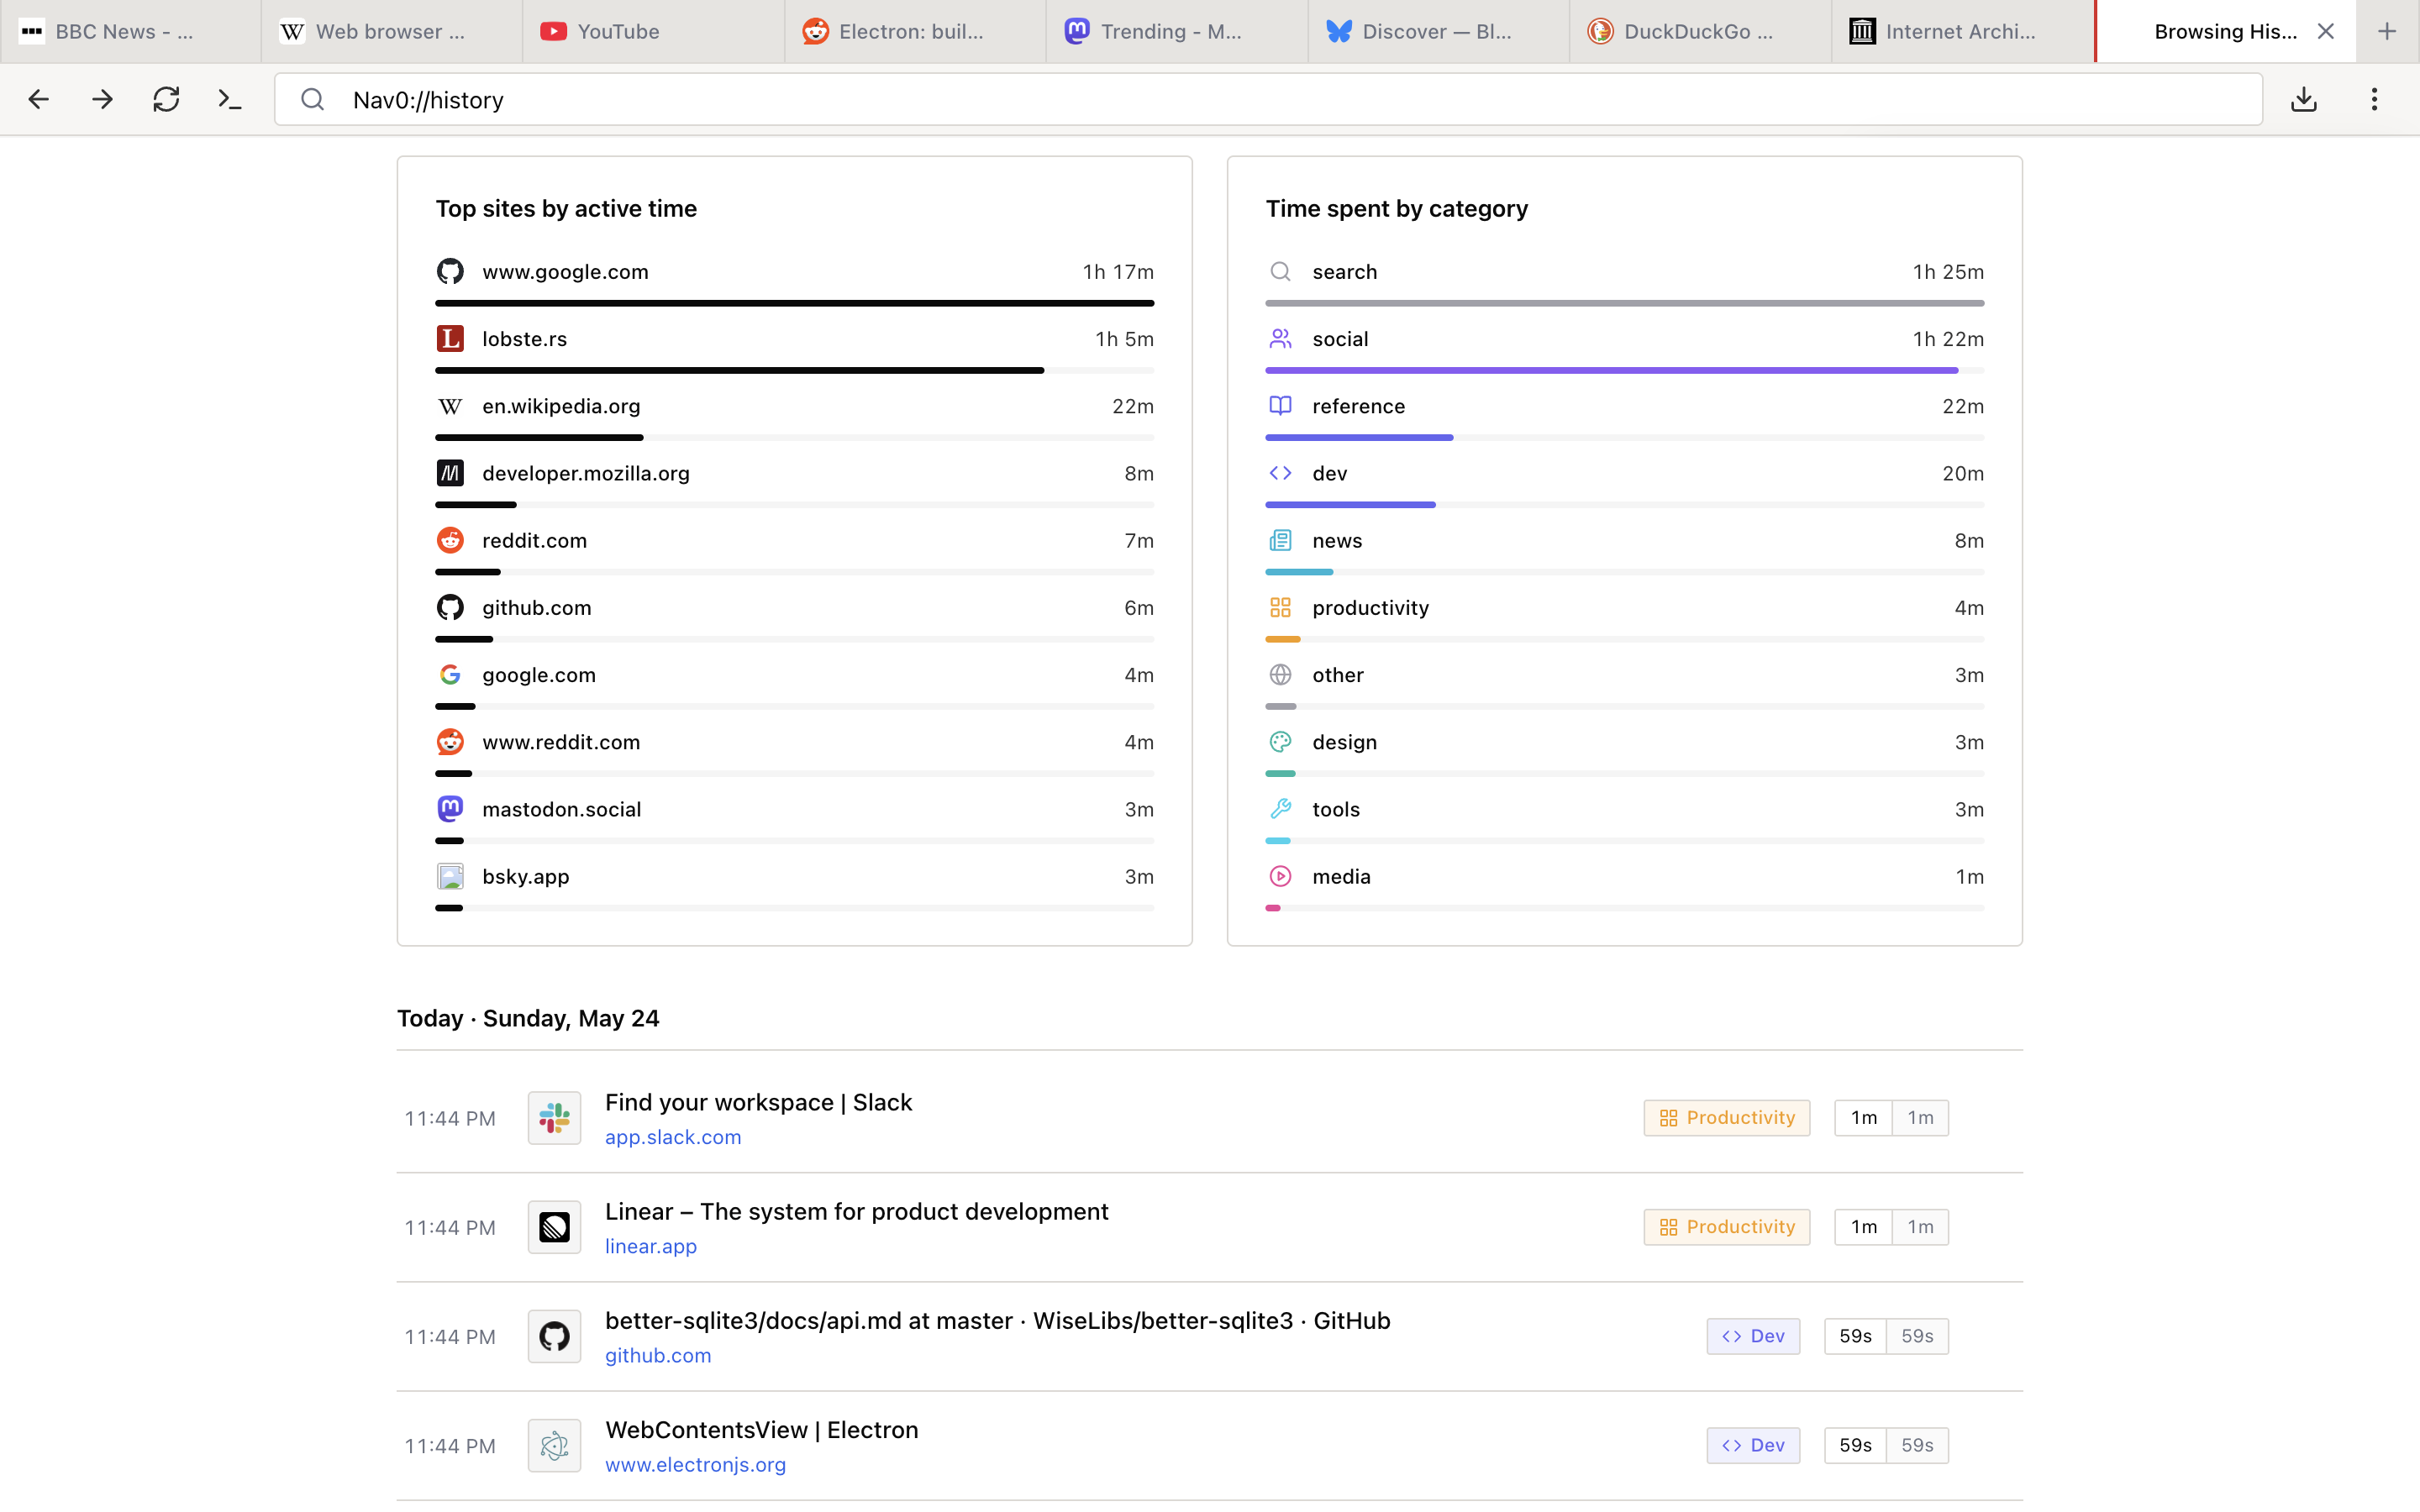
Task: Open the www.electronjs.org link
Action: 695,1464
